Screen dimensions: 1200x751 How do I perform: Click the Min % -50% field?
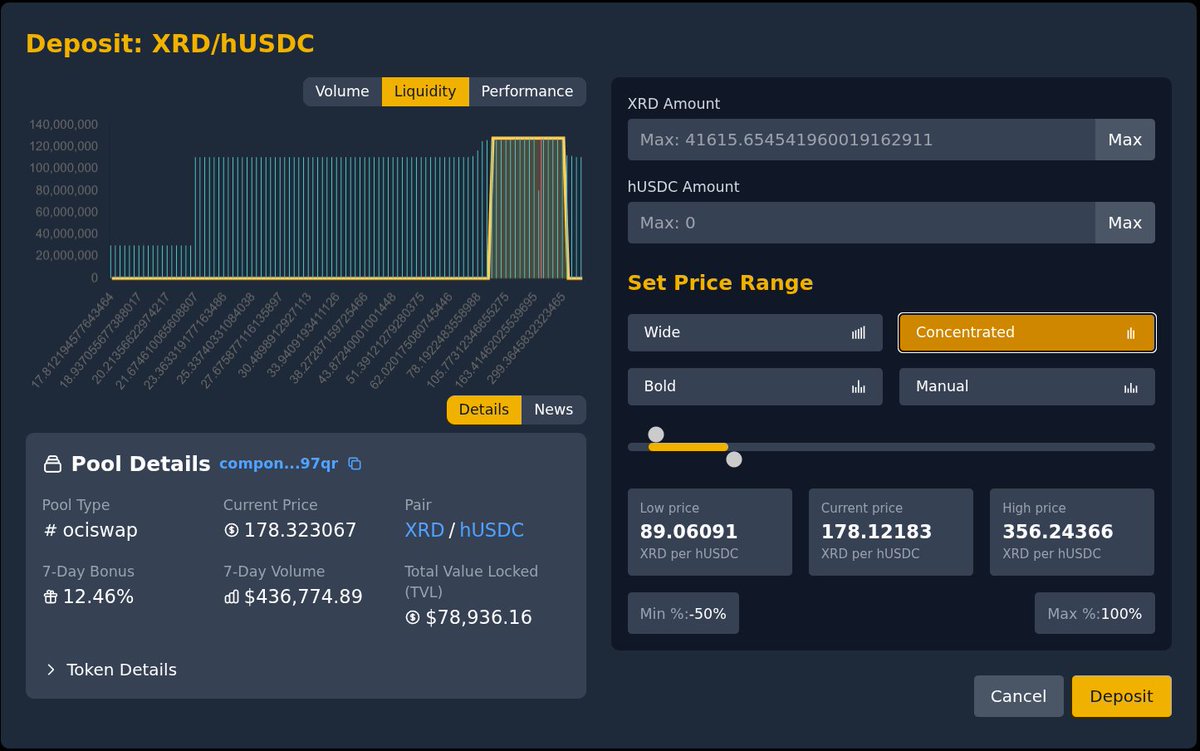click(683, 613)
